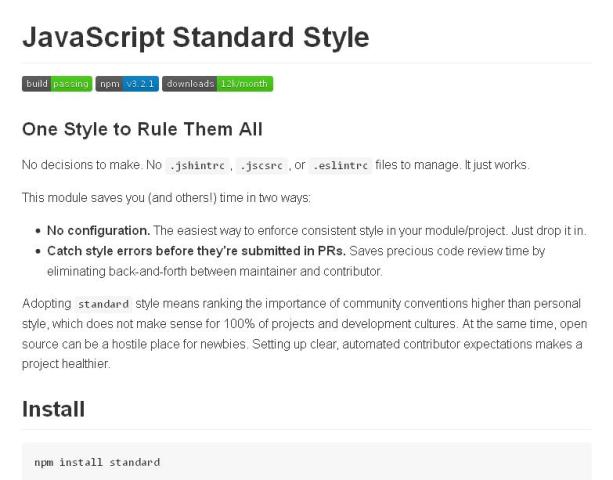The image size is (613, 480).
Task: Click the bullet before No configuration
Action: coord(37,232)
